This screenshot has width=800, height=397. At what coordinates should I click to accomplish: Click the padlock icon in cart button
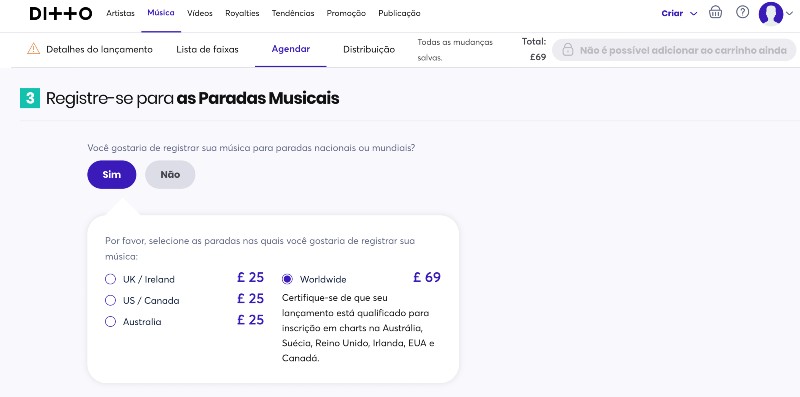tap(567, 50)
